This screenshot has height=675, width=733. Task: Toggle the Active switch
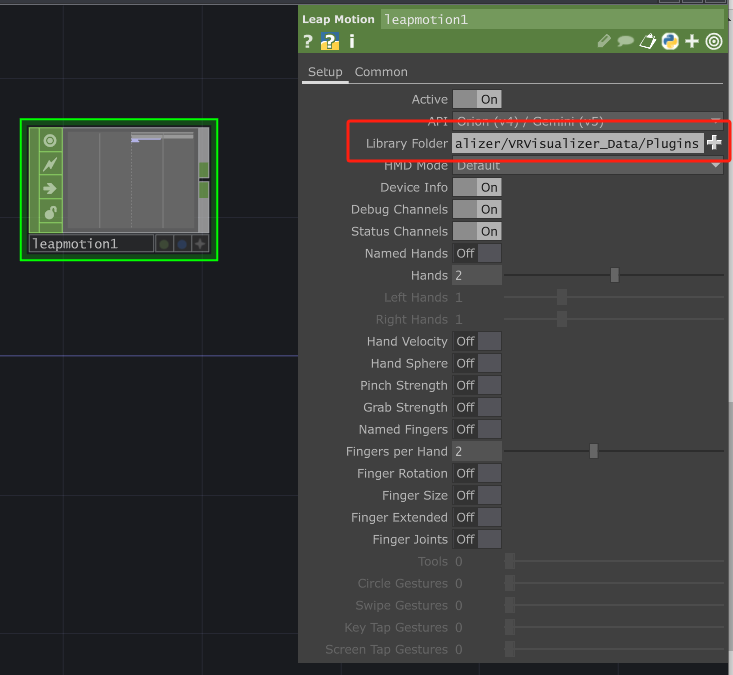click(x=477, y=99)
